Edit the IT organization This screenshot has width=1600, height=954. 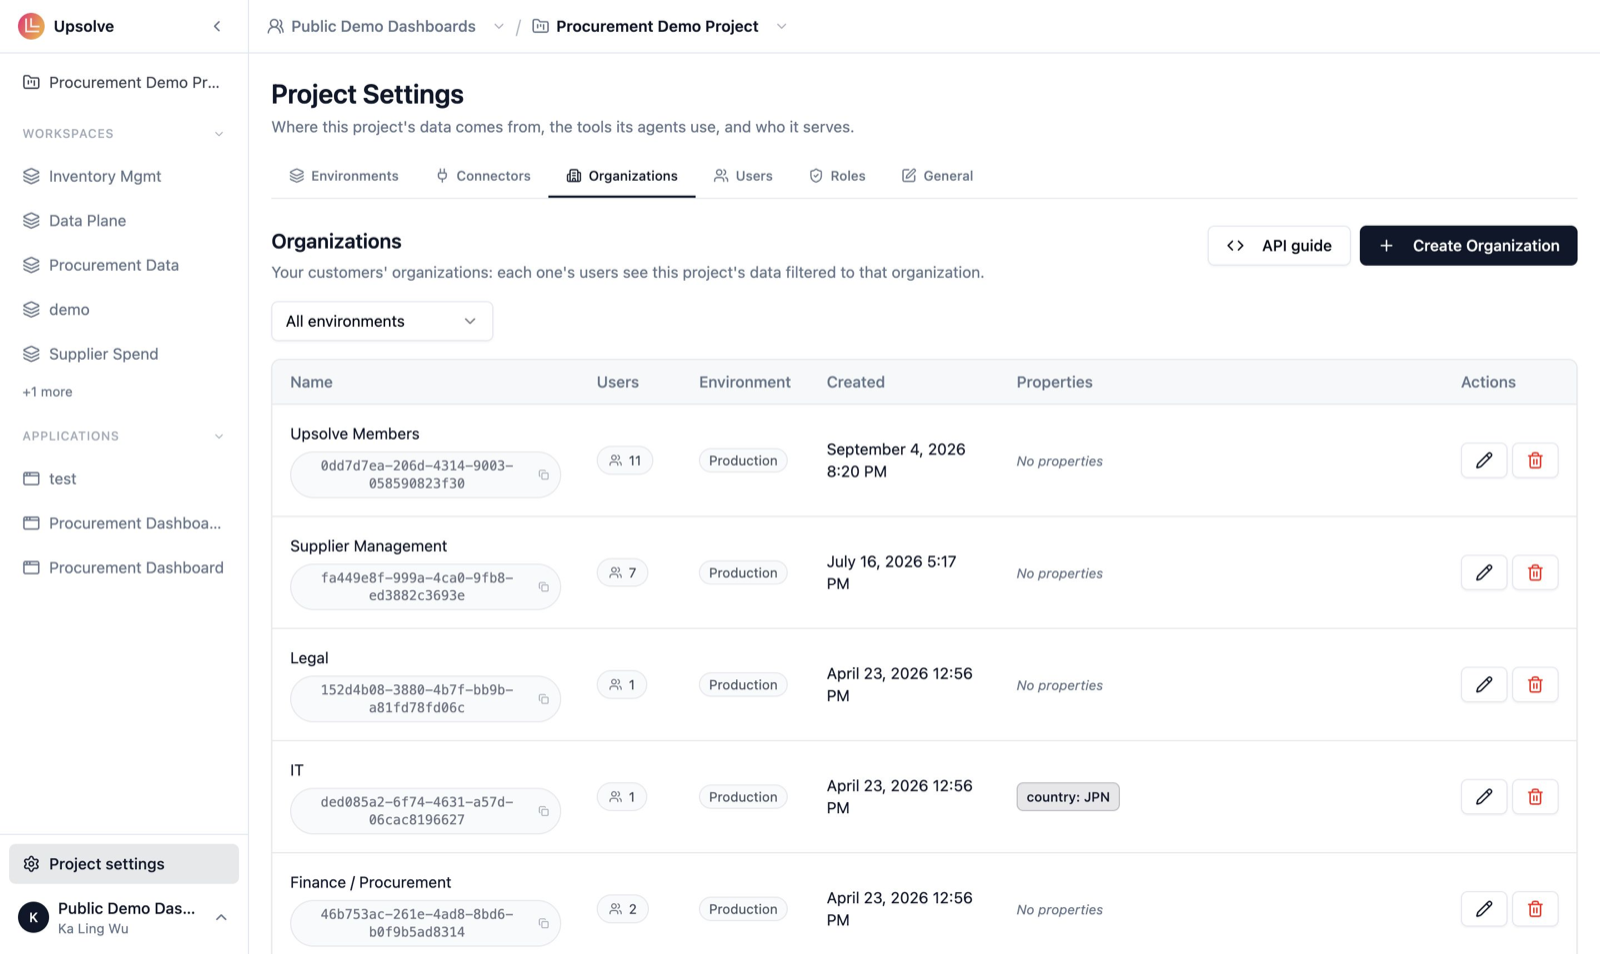[x=1484, y=796]
